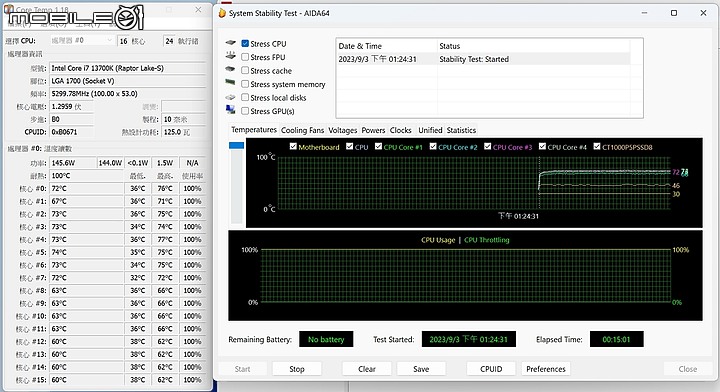Click the CPU Throttling legend label
The height and width of the screenshot is (392, 720).
tap(487, 240)
